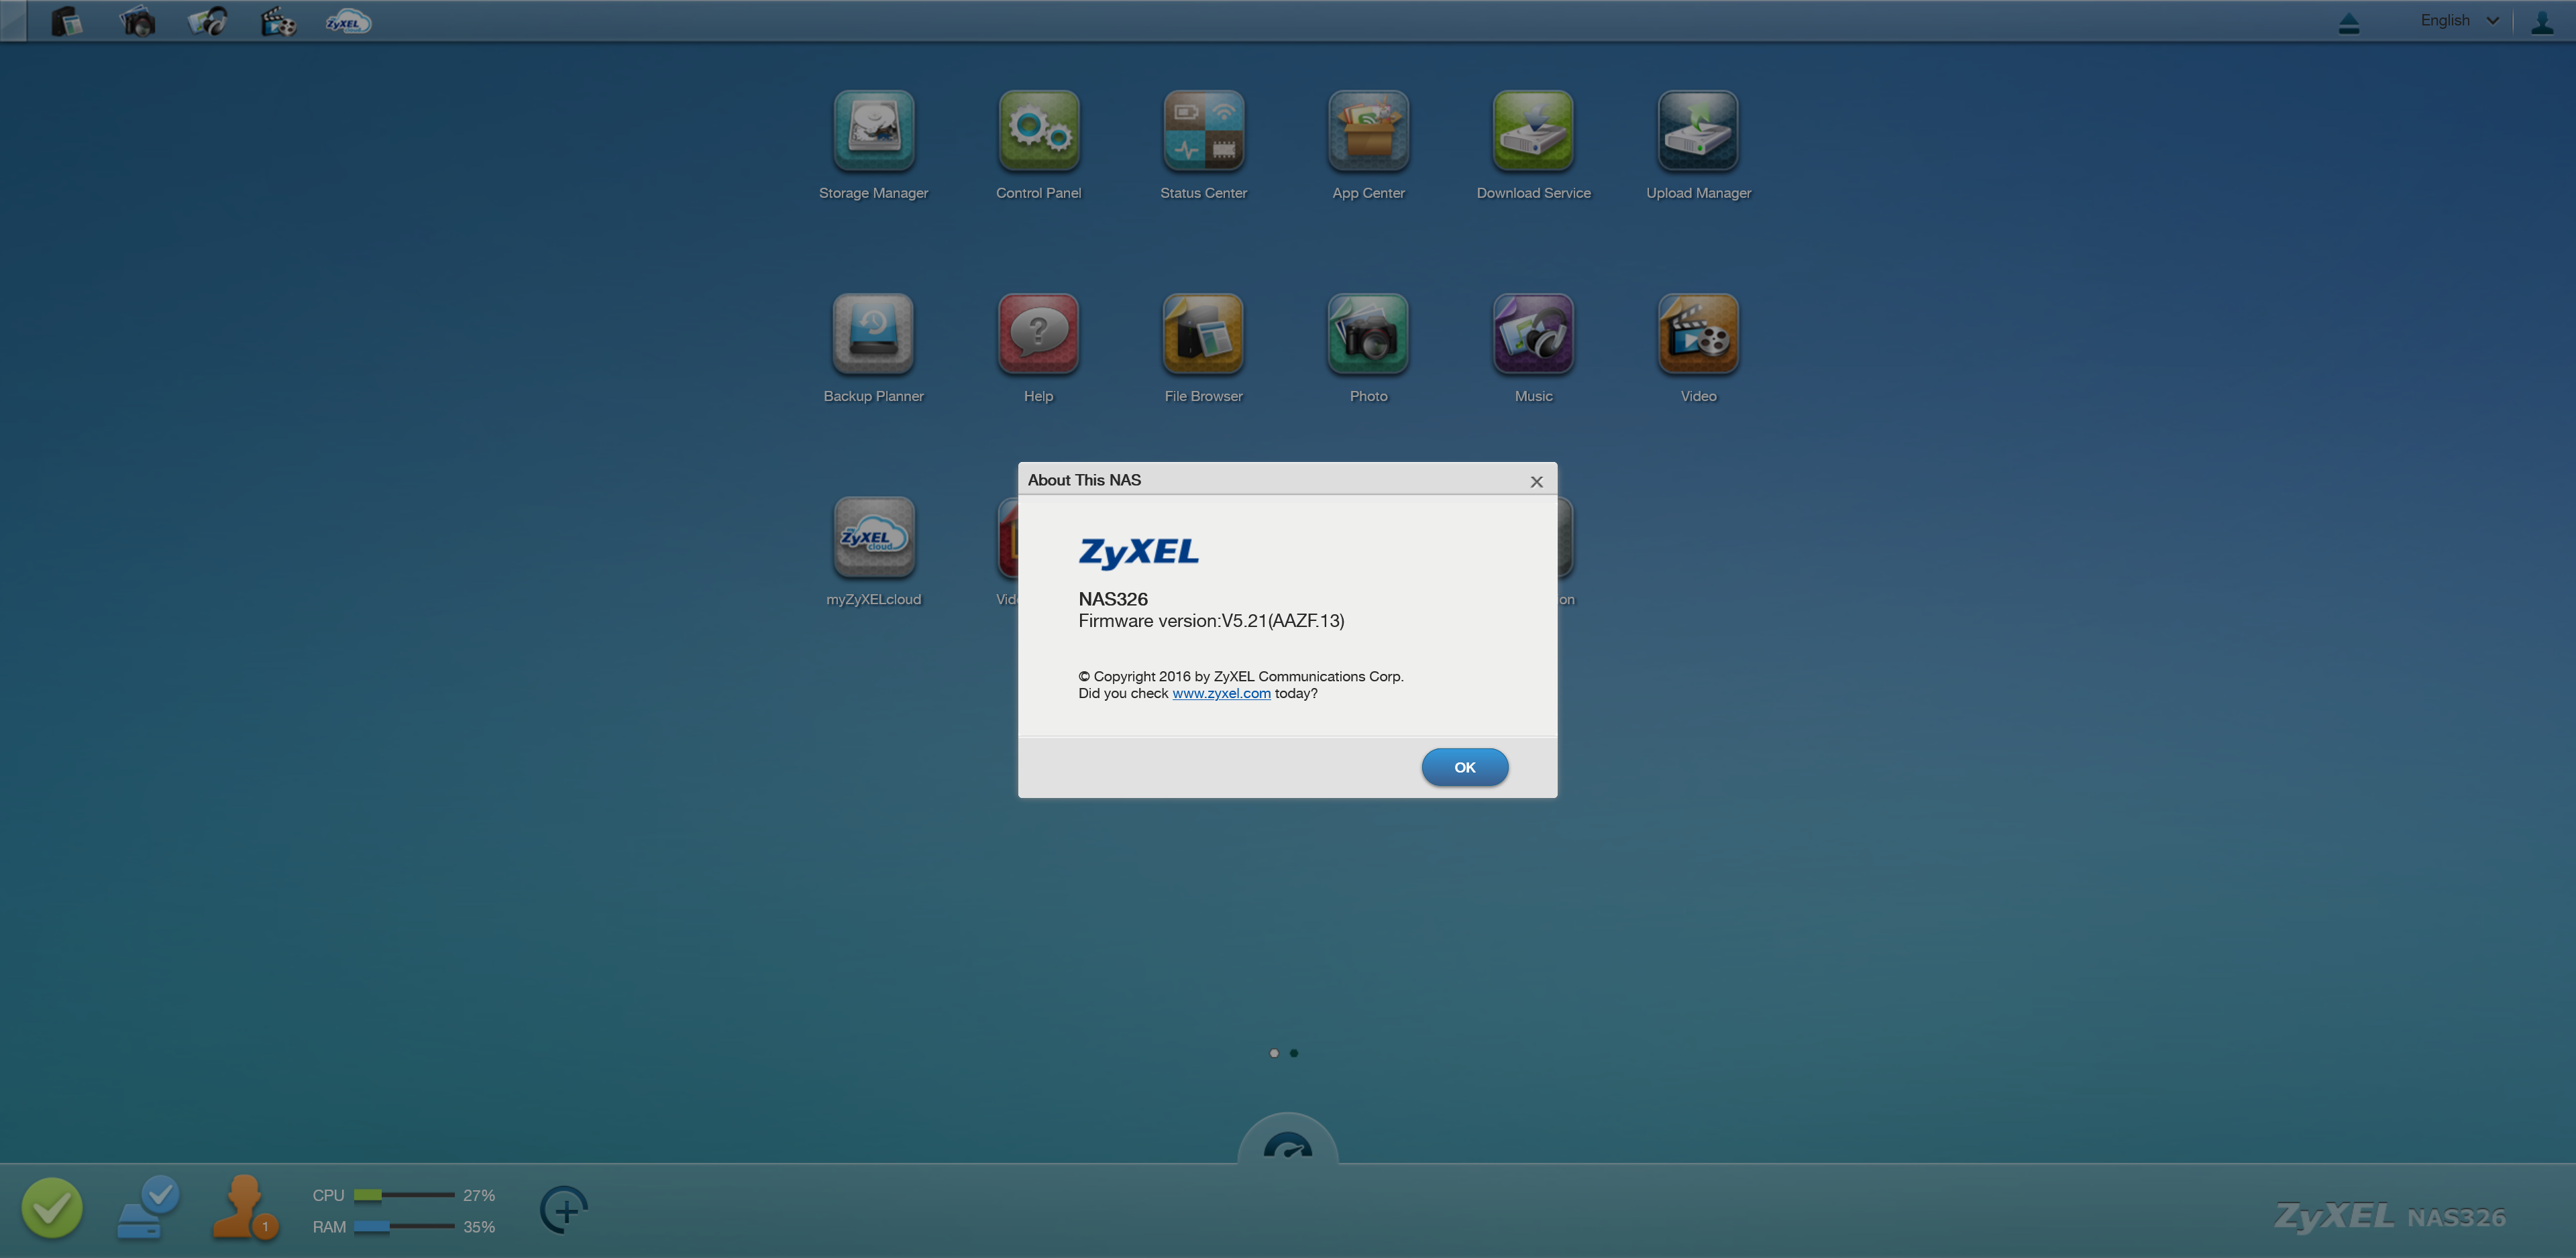The height and width of the screenshot is (1258, 2576).
Task: Click the CPU usage bar
Action: tap(404, 1195)
